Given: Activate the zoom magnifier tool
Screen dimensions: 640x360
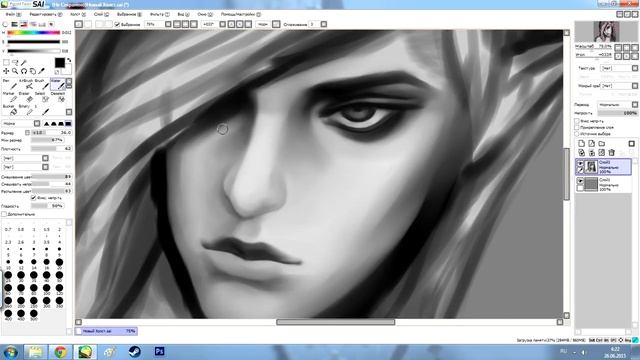Looking at the screenshot, I should pyautogui.click(x=15, y=71).
